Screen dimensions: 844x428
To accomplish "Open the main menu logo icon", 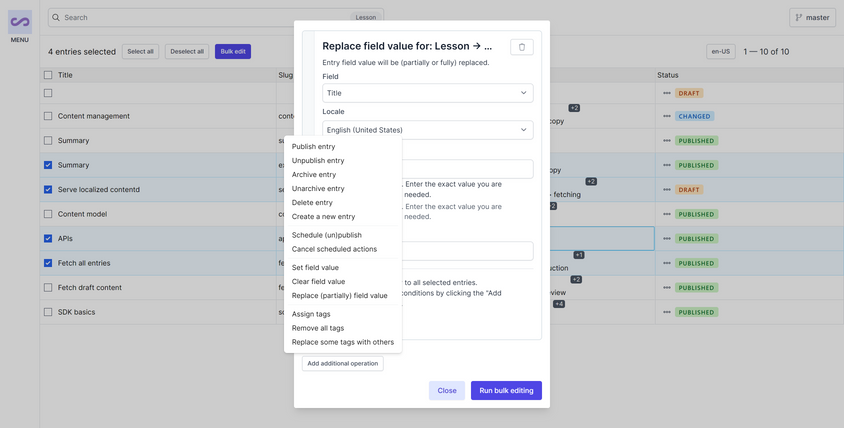I will tap(20, 22).
